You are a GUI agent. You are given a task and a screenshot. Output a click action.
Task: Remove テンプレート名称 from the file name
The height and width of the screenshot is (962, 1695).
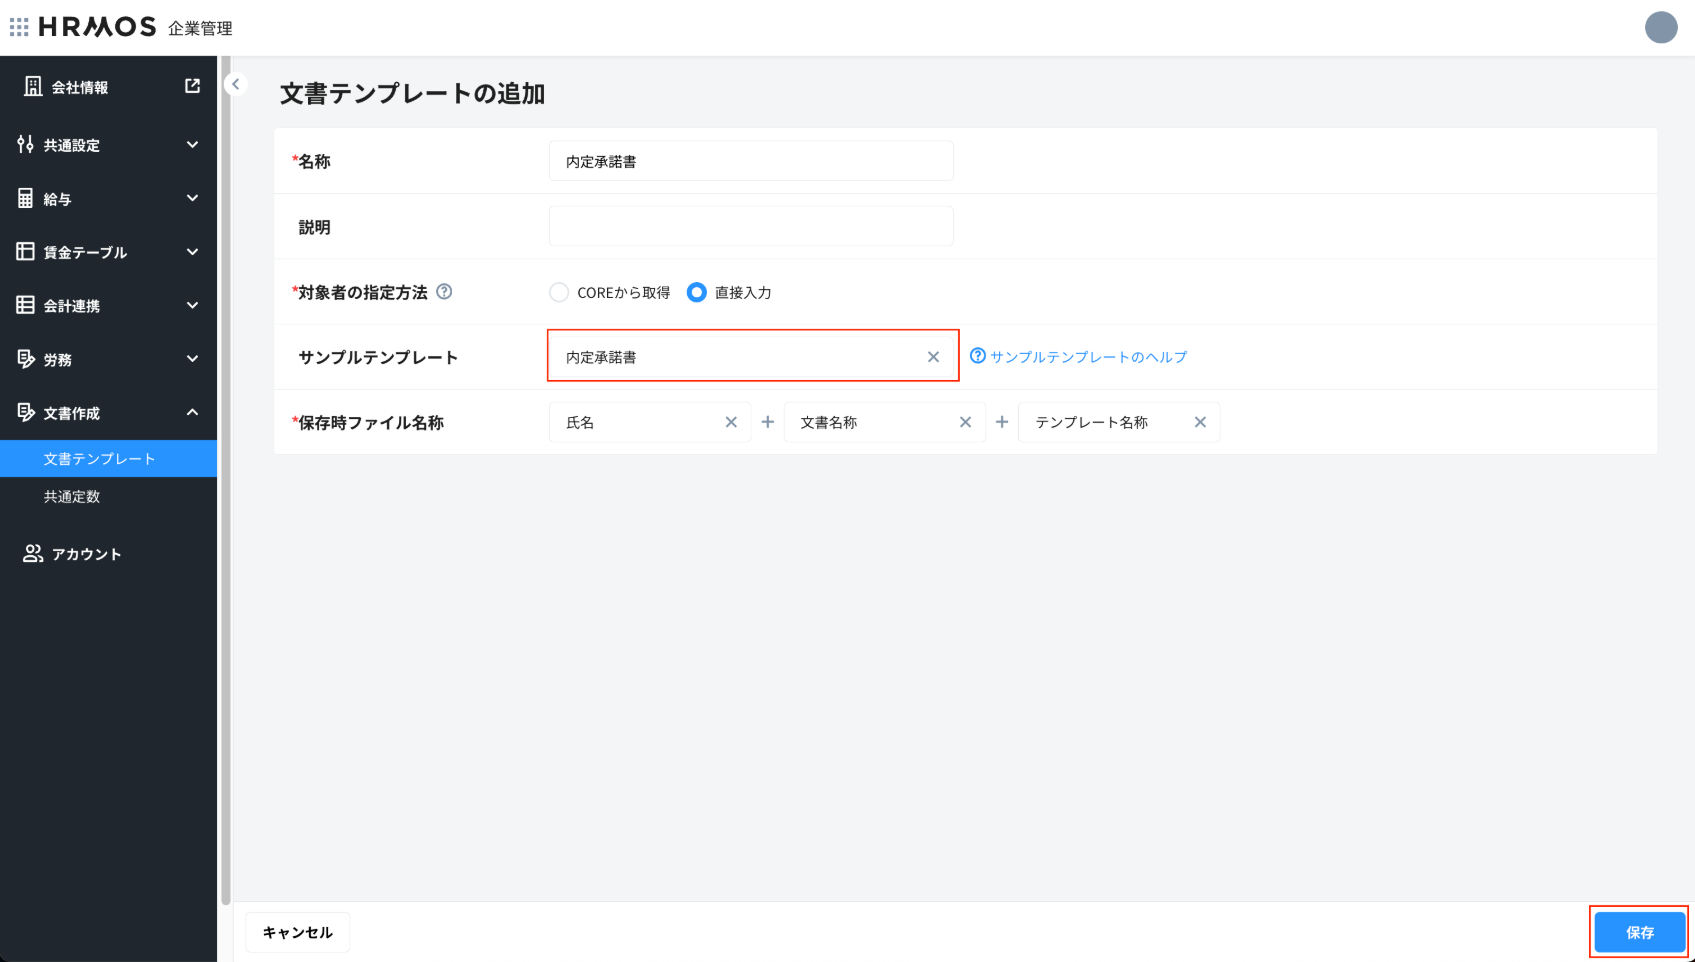pyautogui.click(x=1200, y=422)
